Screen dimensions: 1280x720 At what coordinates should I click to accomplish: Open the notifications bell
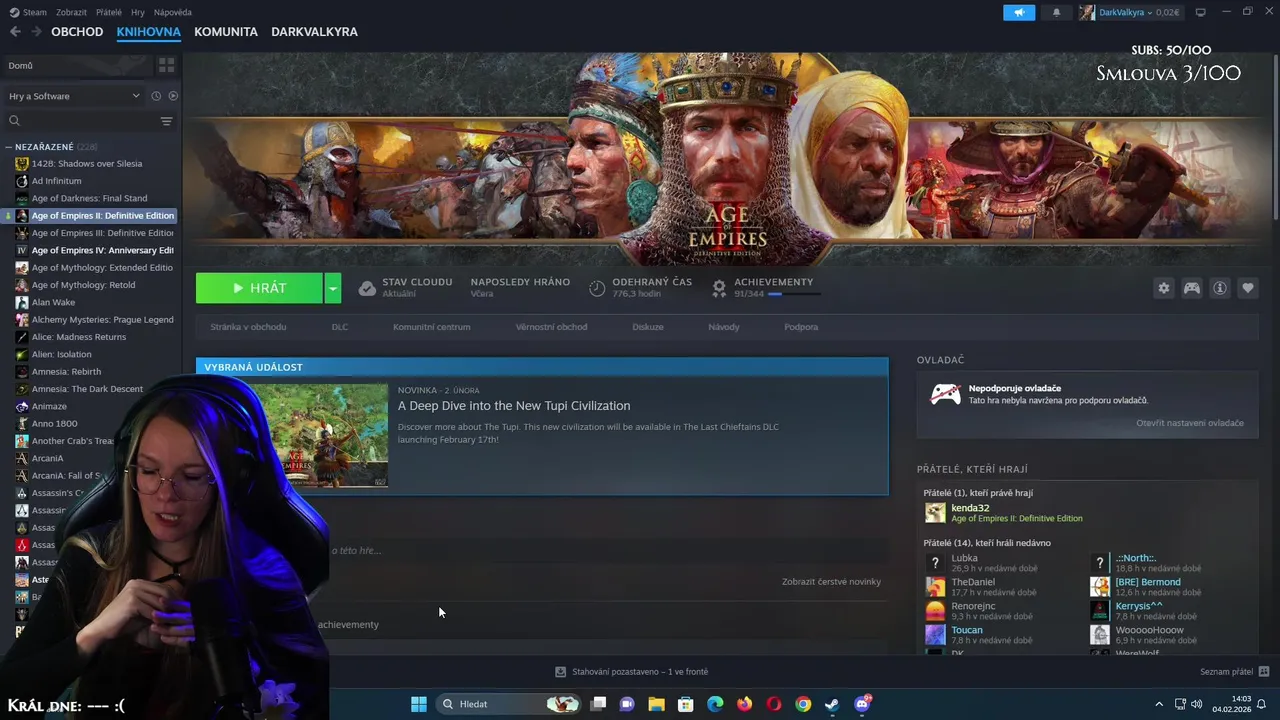click(1056, 12)
